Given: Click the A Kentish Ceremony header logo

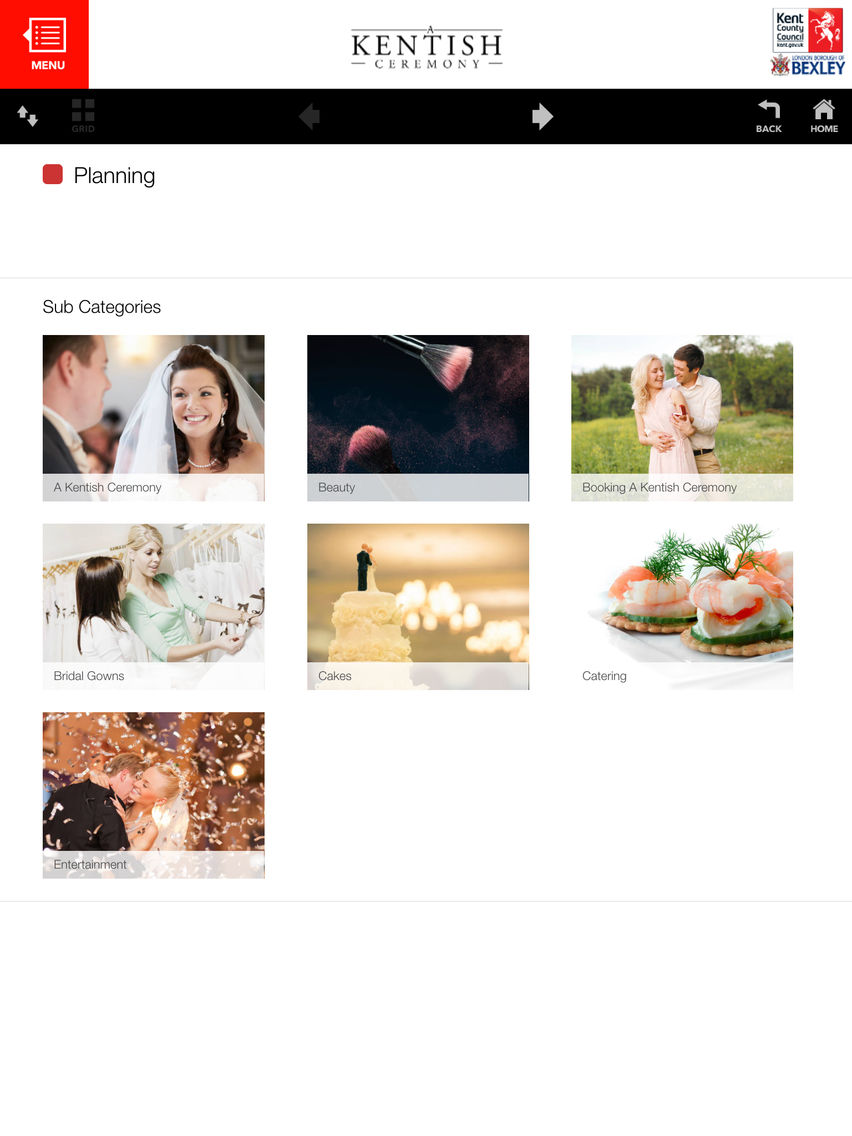Looking at the screenshot, I should pos(427,47).
